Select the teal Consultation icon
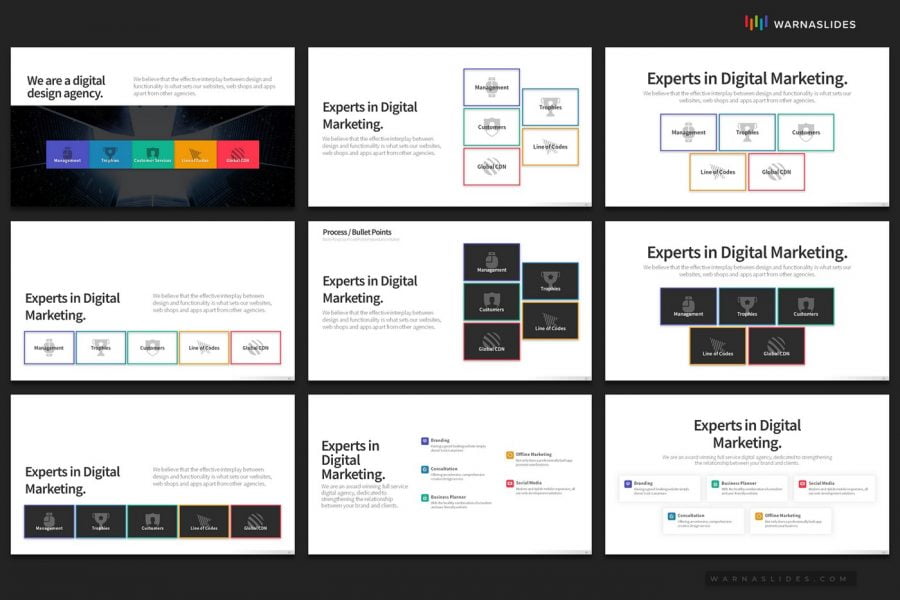The height and width of the screenshot is (600, 900). (x=426, y=468)
